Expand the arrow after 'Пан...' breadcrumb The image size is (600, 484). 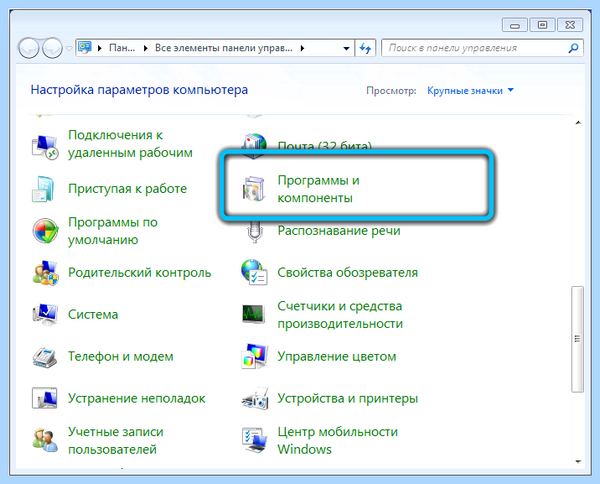(145, 48)
